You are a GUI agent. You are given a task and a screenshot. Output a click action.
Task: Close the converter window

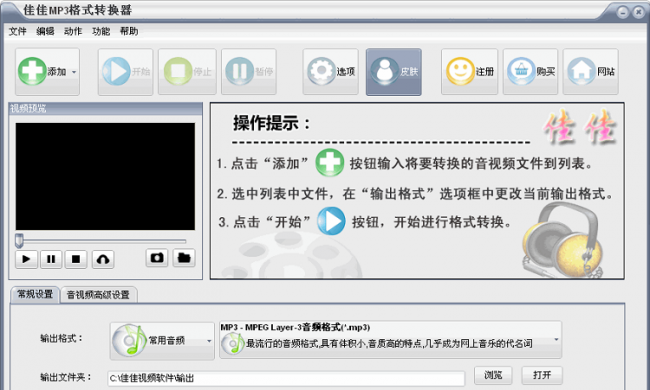[x=638, y=12]
